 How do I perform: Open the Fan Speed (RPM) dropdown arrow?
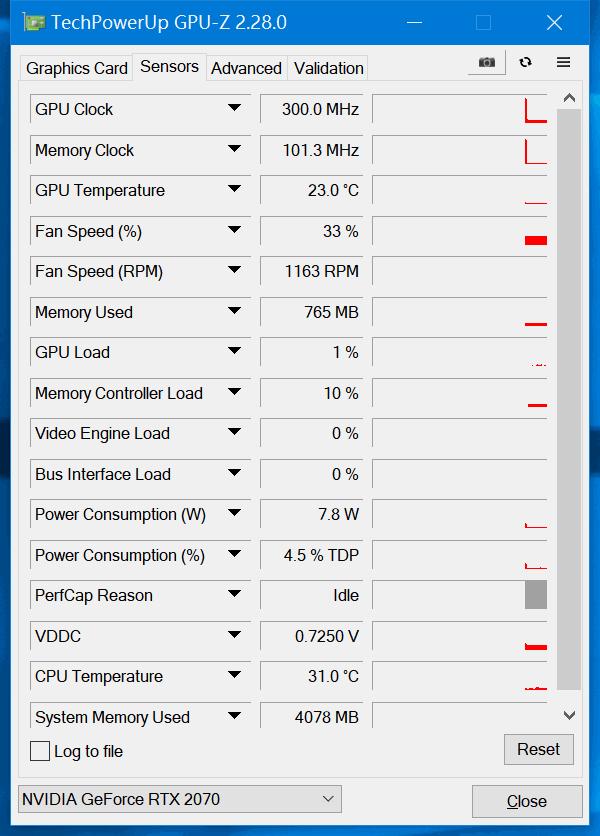[234, 270]
